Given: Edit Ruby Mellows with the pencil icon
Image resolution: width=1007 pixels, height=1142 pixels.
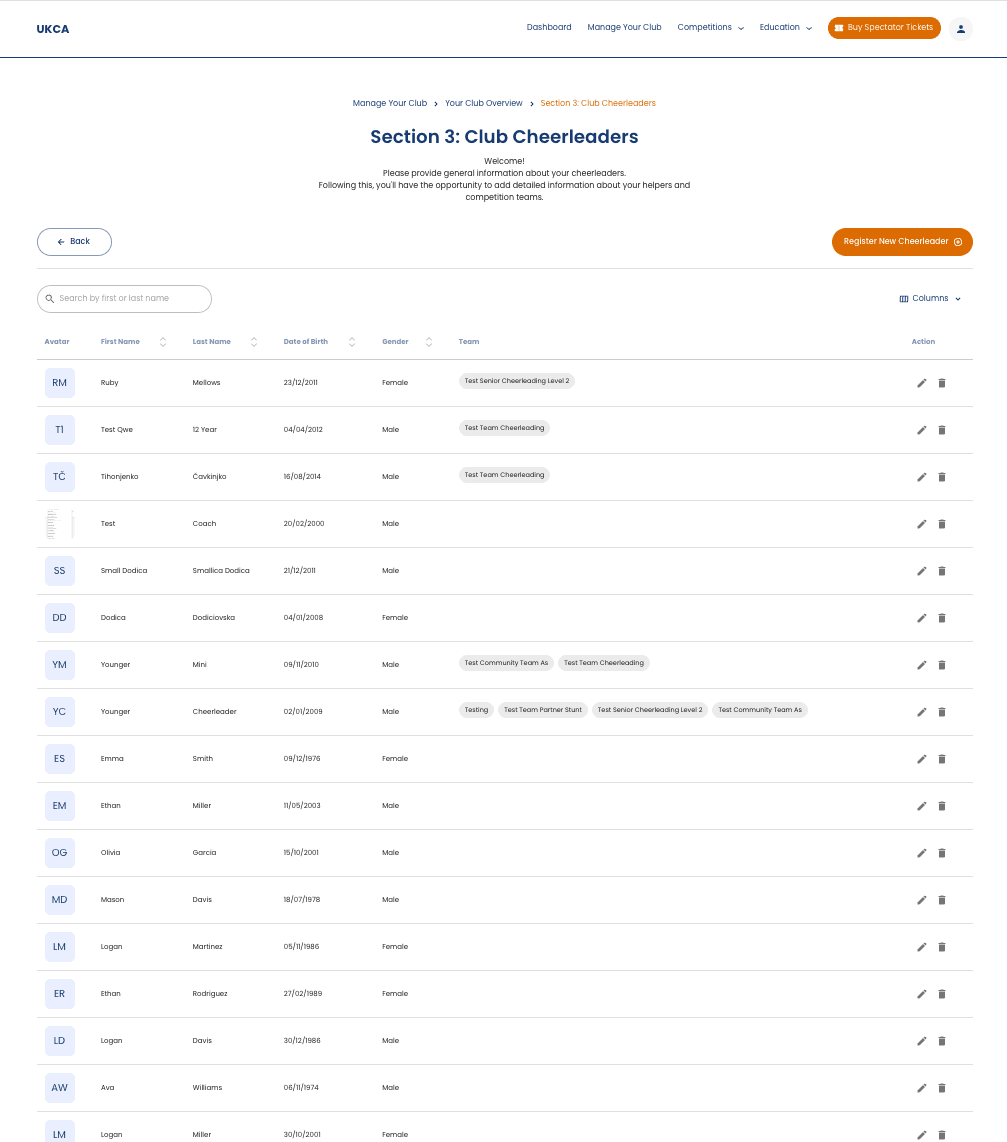Looking at the screenshot, I should point(921,383).
